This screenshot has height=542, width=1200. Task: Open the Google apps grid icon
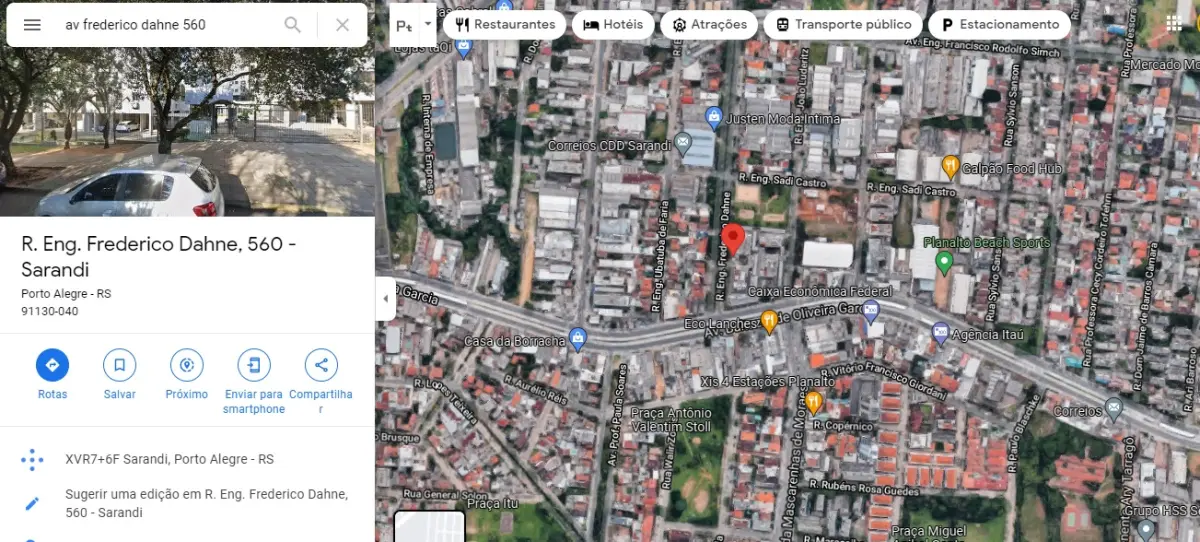1173,24
